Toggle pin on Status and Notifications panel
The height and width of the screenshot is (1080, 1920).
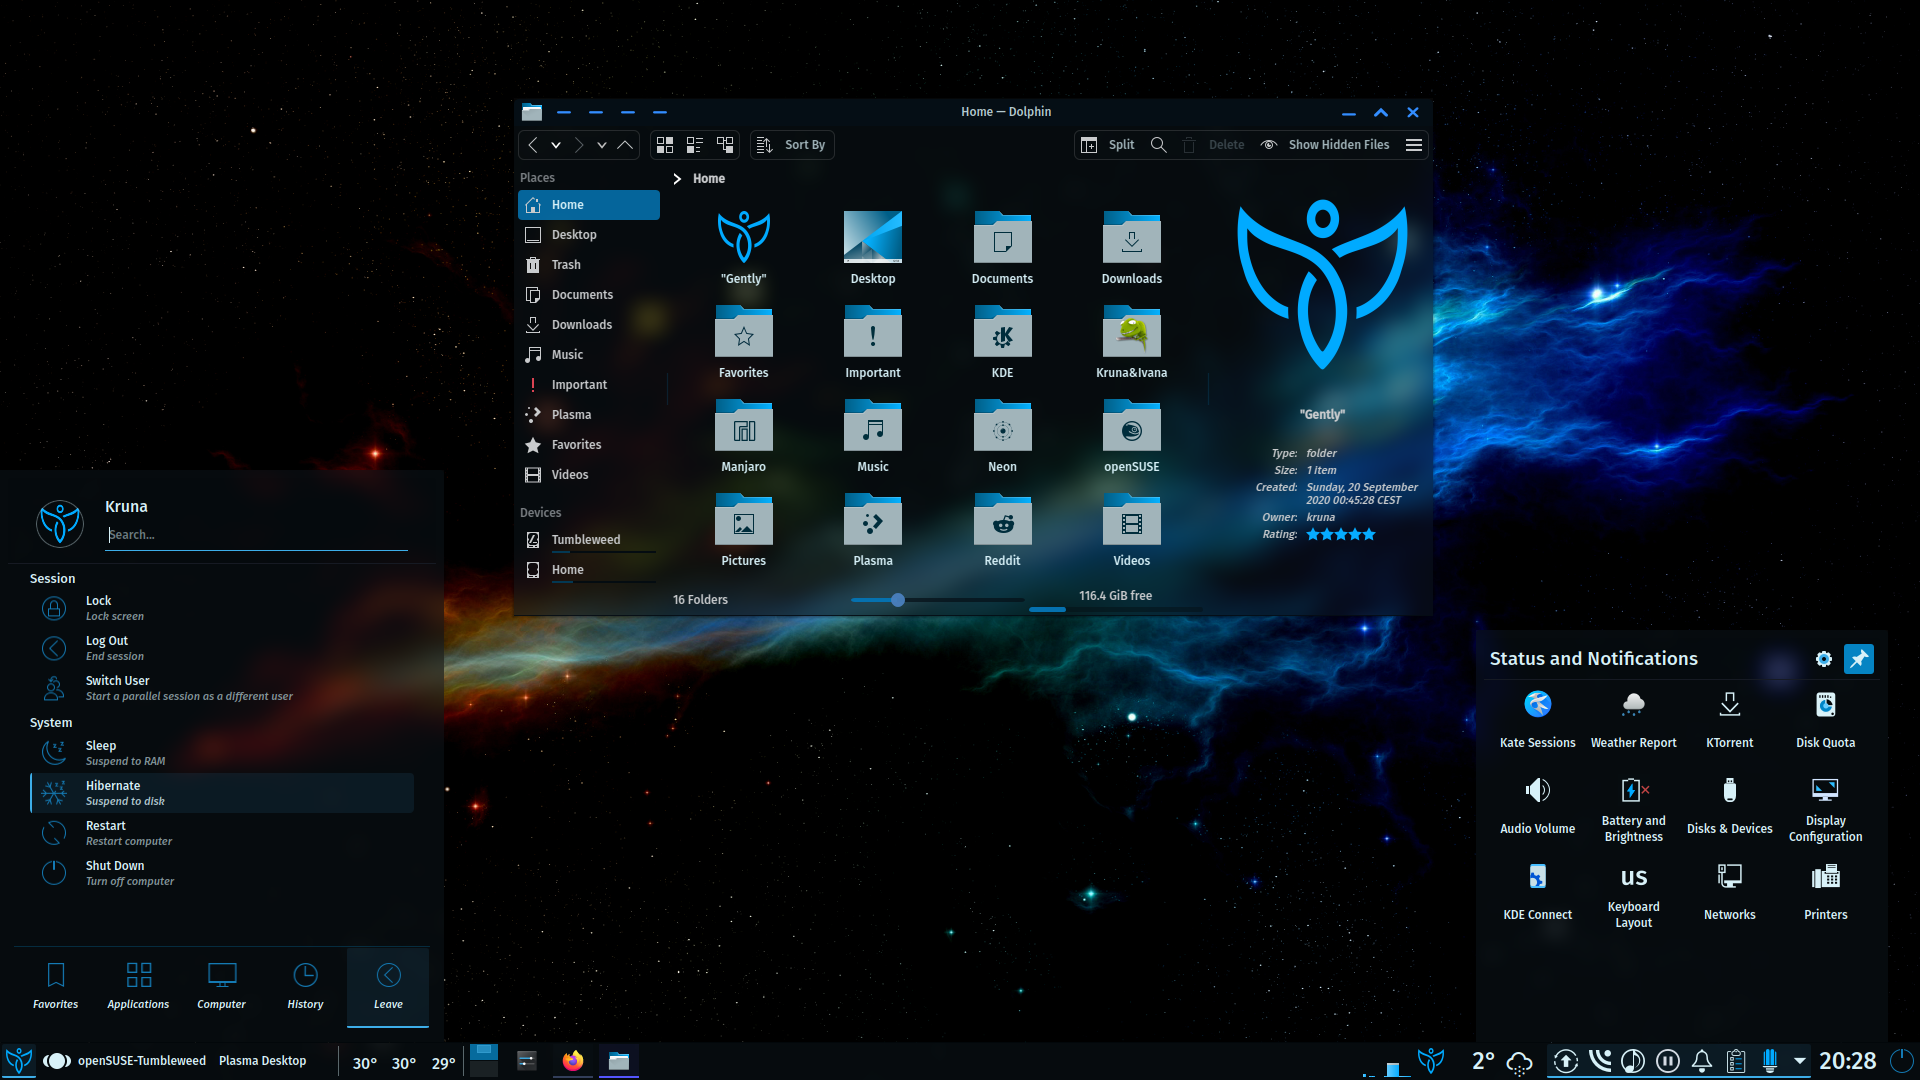1859,659
